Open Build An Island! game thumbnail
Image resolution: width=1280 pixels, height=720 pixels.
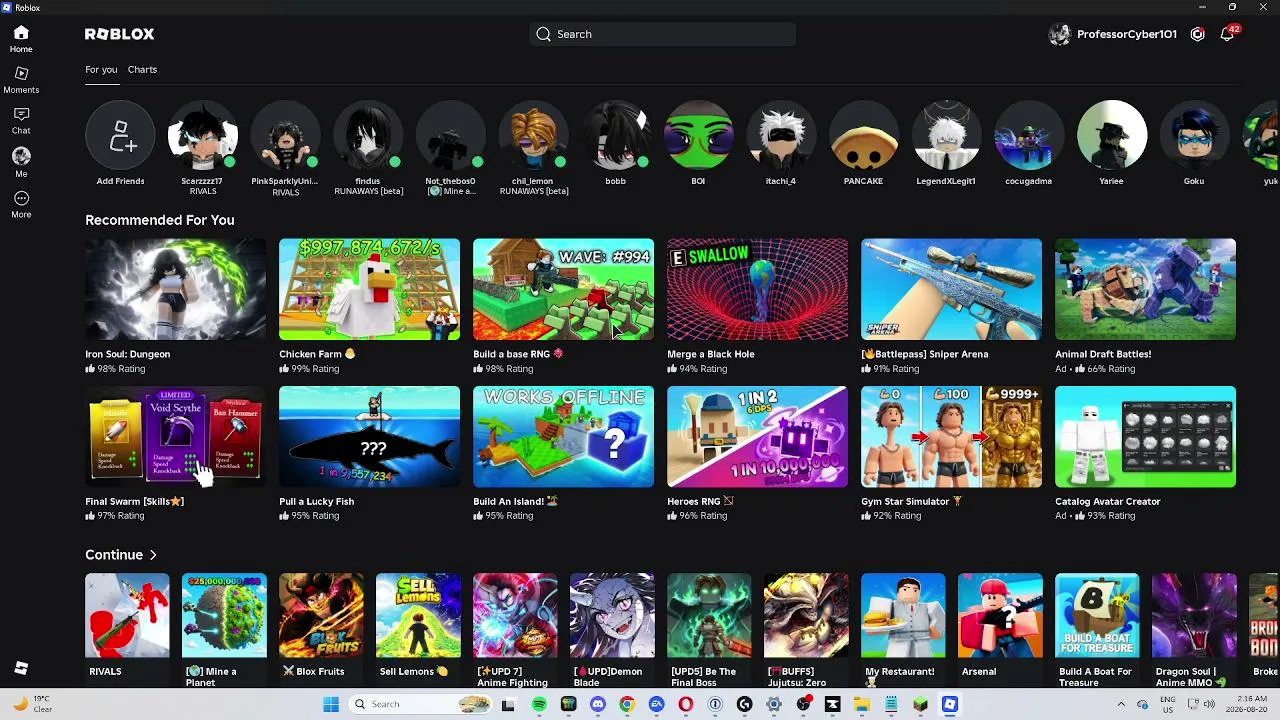click(x=563, y=437)
